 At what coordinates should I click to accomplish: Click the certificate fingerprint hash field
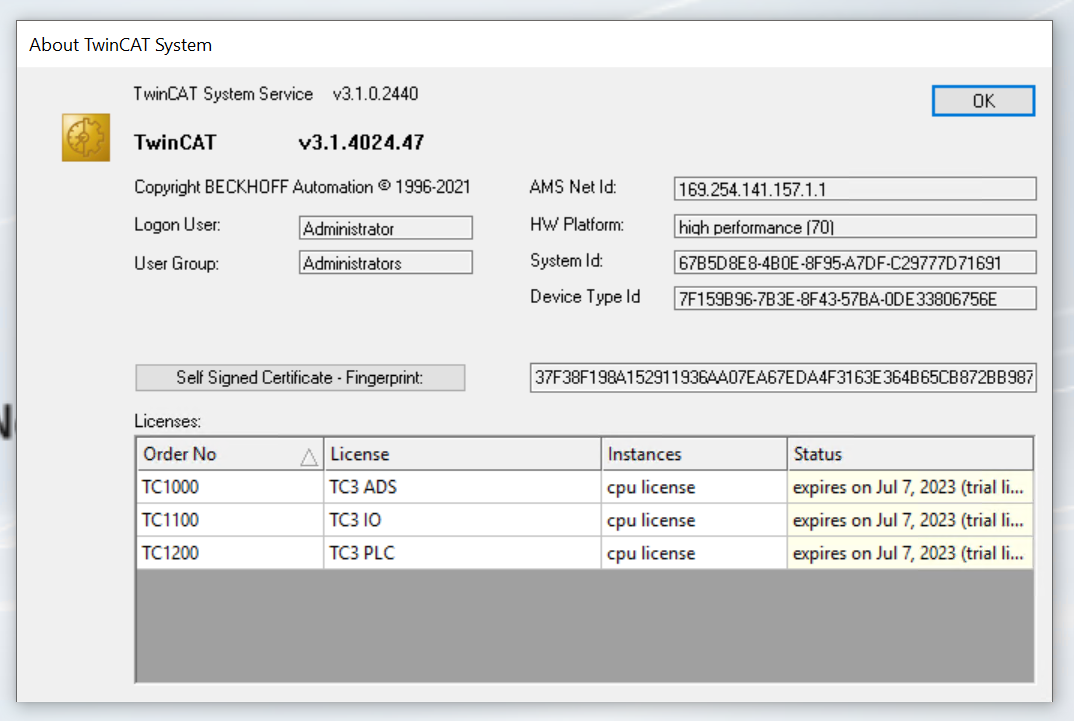coord(783,377)
